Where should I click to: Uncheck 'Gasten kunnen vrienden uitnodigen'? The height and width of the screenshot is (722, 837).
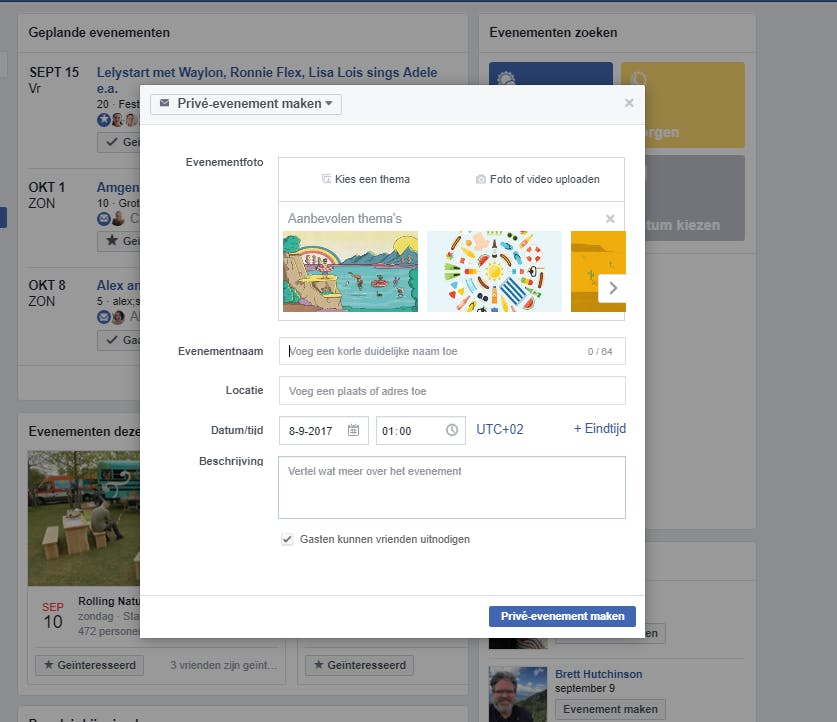(285, 538)
